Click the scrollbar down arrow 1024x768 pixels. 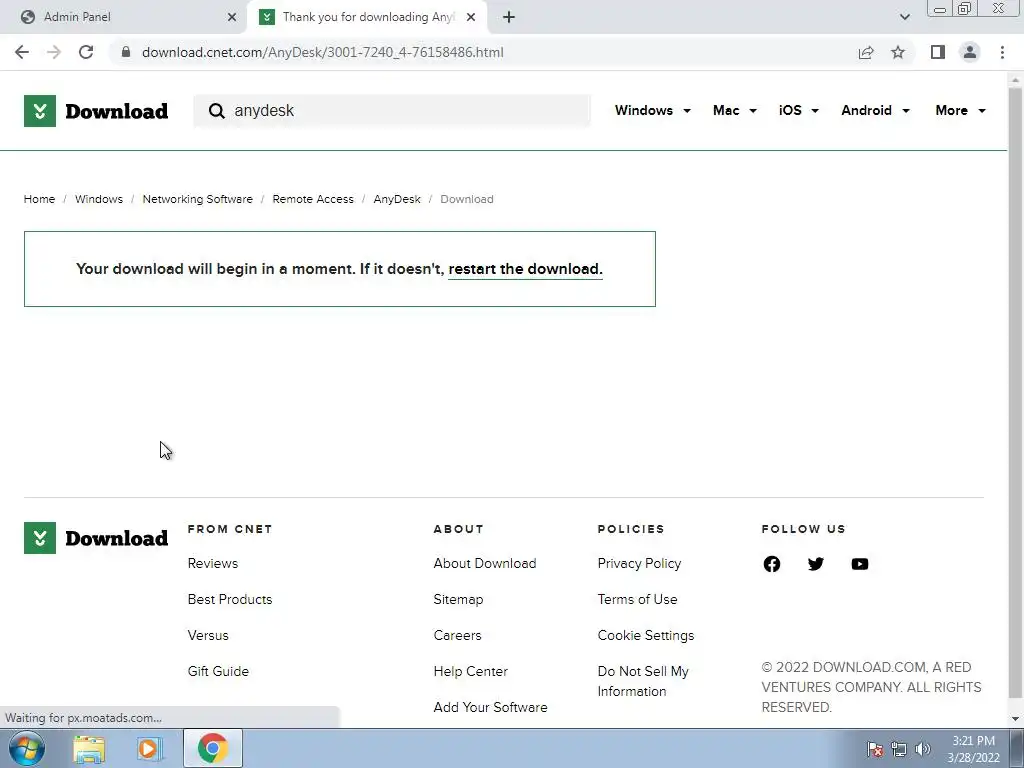[x=1015, y=719]
